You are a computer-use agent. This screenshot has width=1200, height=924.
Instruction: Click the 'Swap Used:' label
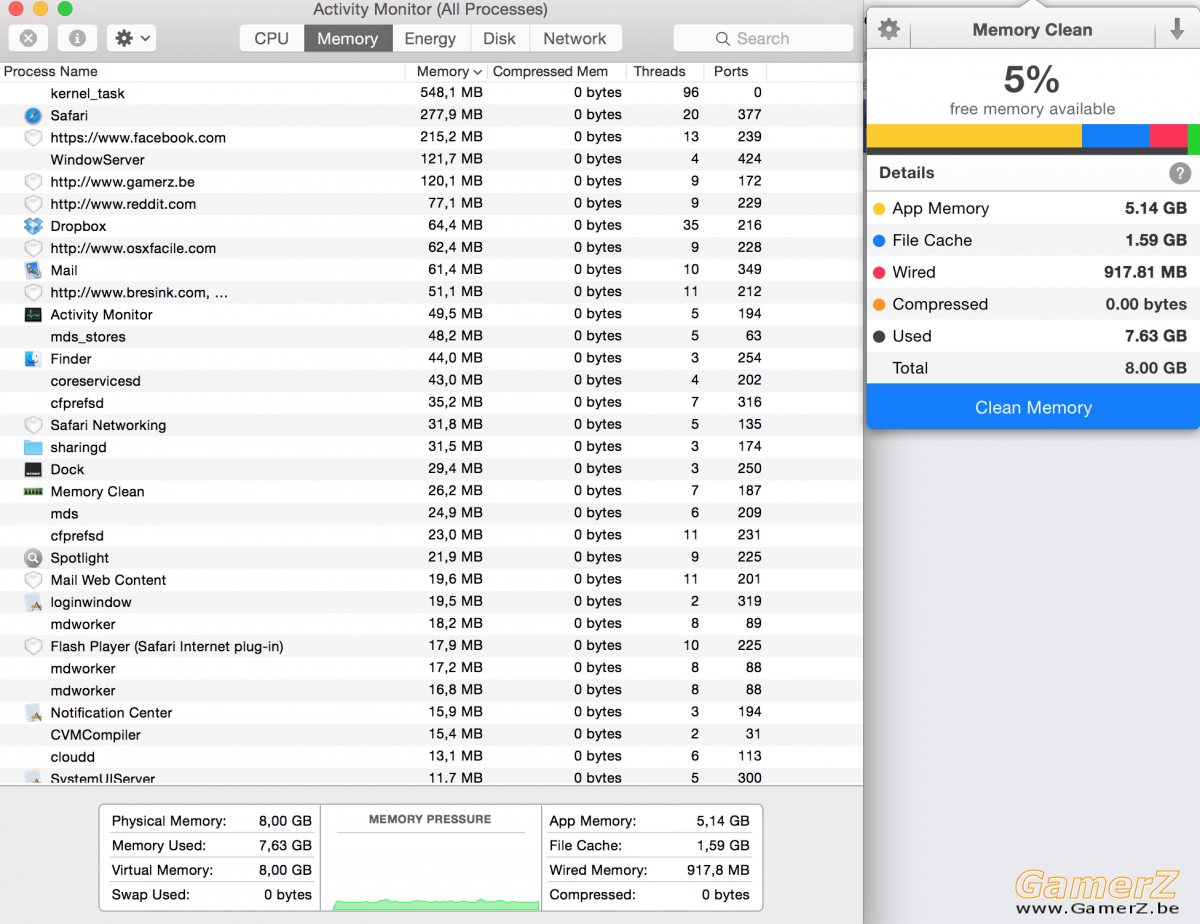[150, 895]
